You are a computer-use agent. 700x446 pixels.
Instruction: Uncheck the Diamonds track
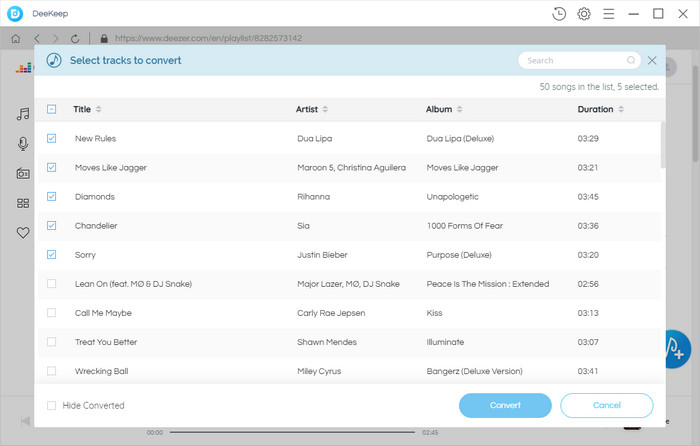point(51,196)
